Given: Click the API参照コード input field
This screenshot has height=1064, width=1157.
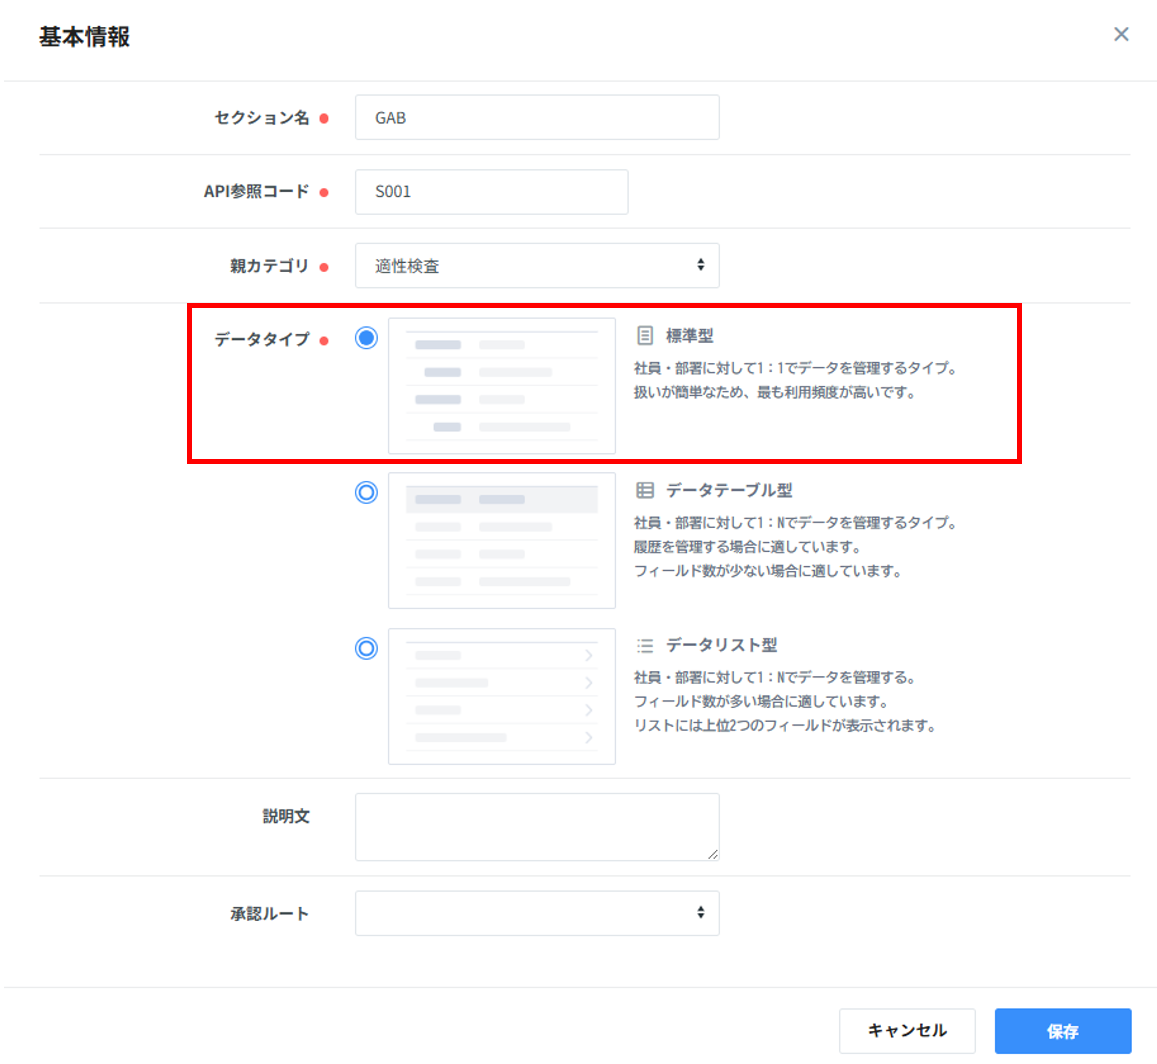Looking at the screenshot, I should [x=491, y=192].
